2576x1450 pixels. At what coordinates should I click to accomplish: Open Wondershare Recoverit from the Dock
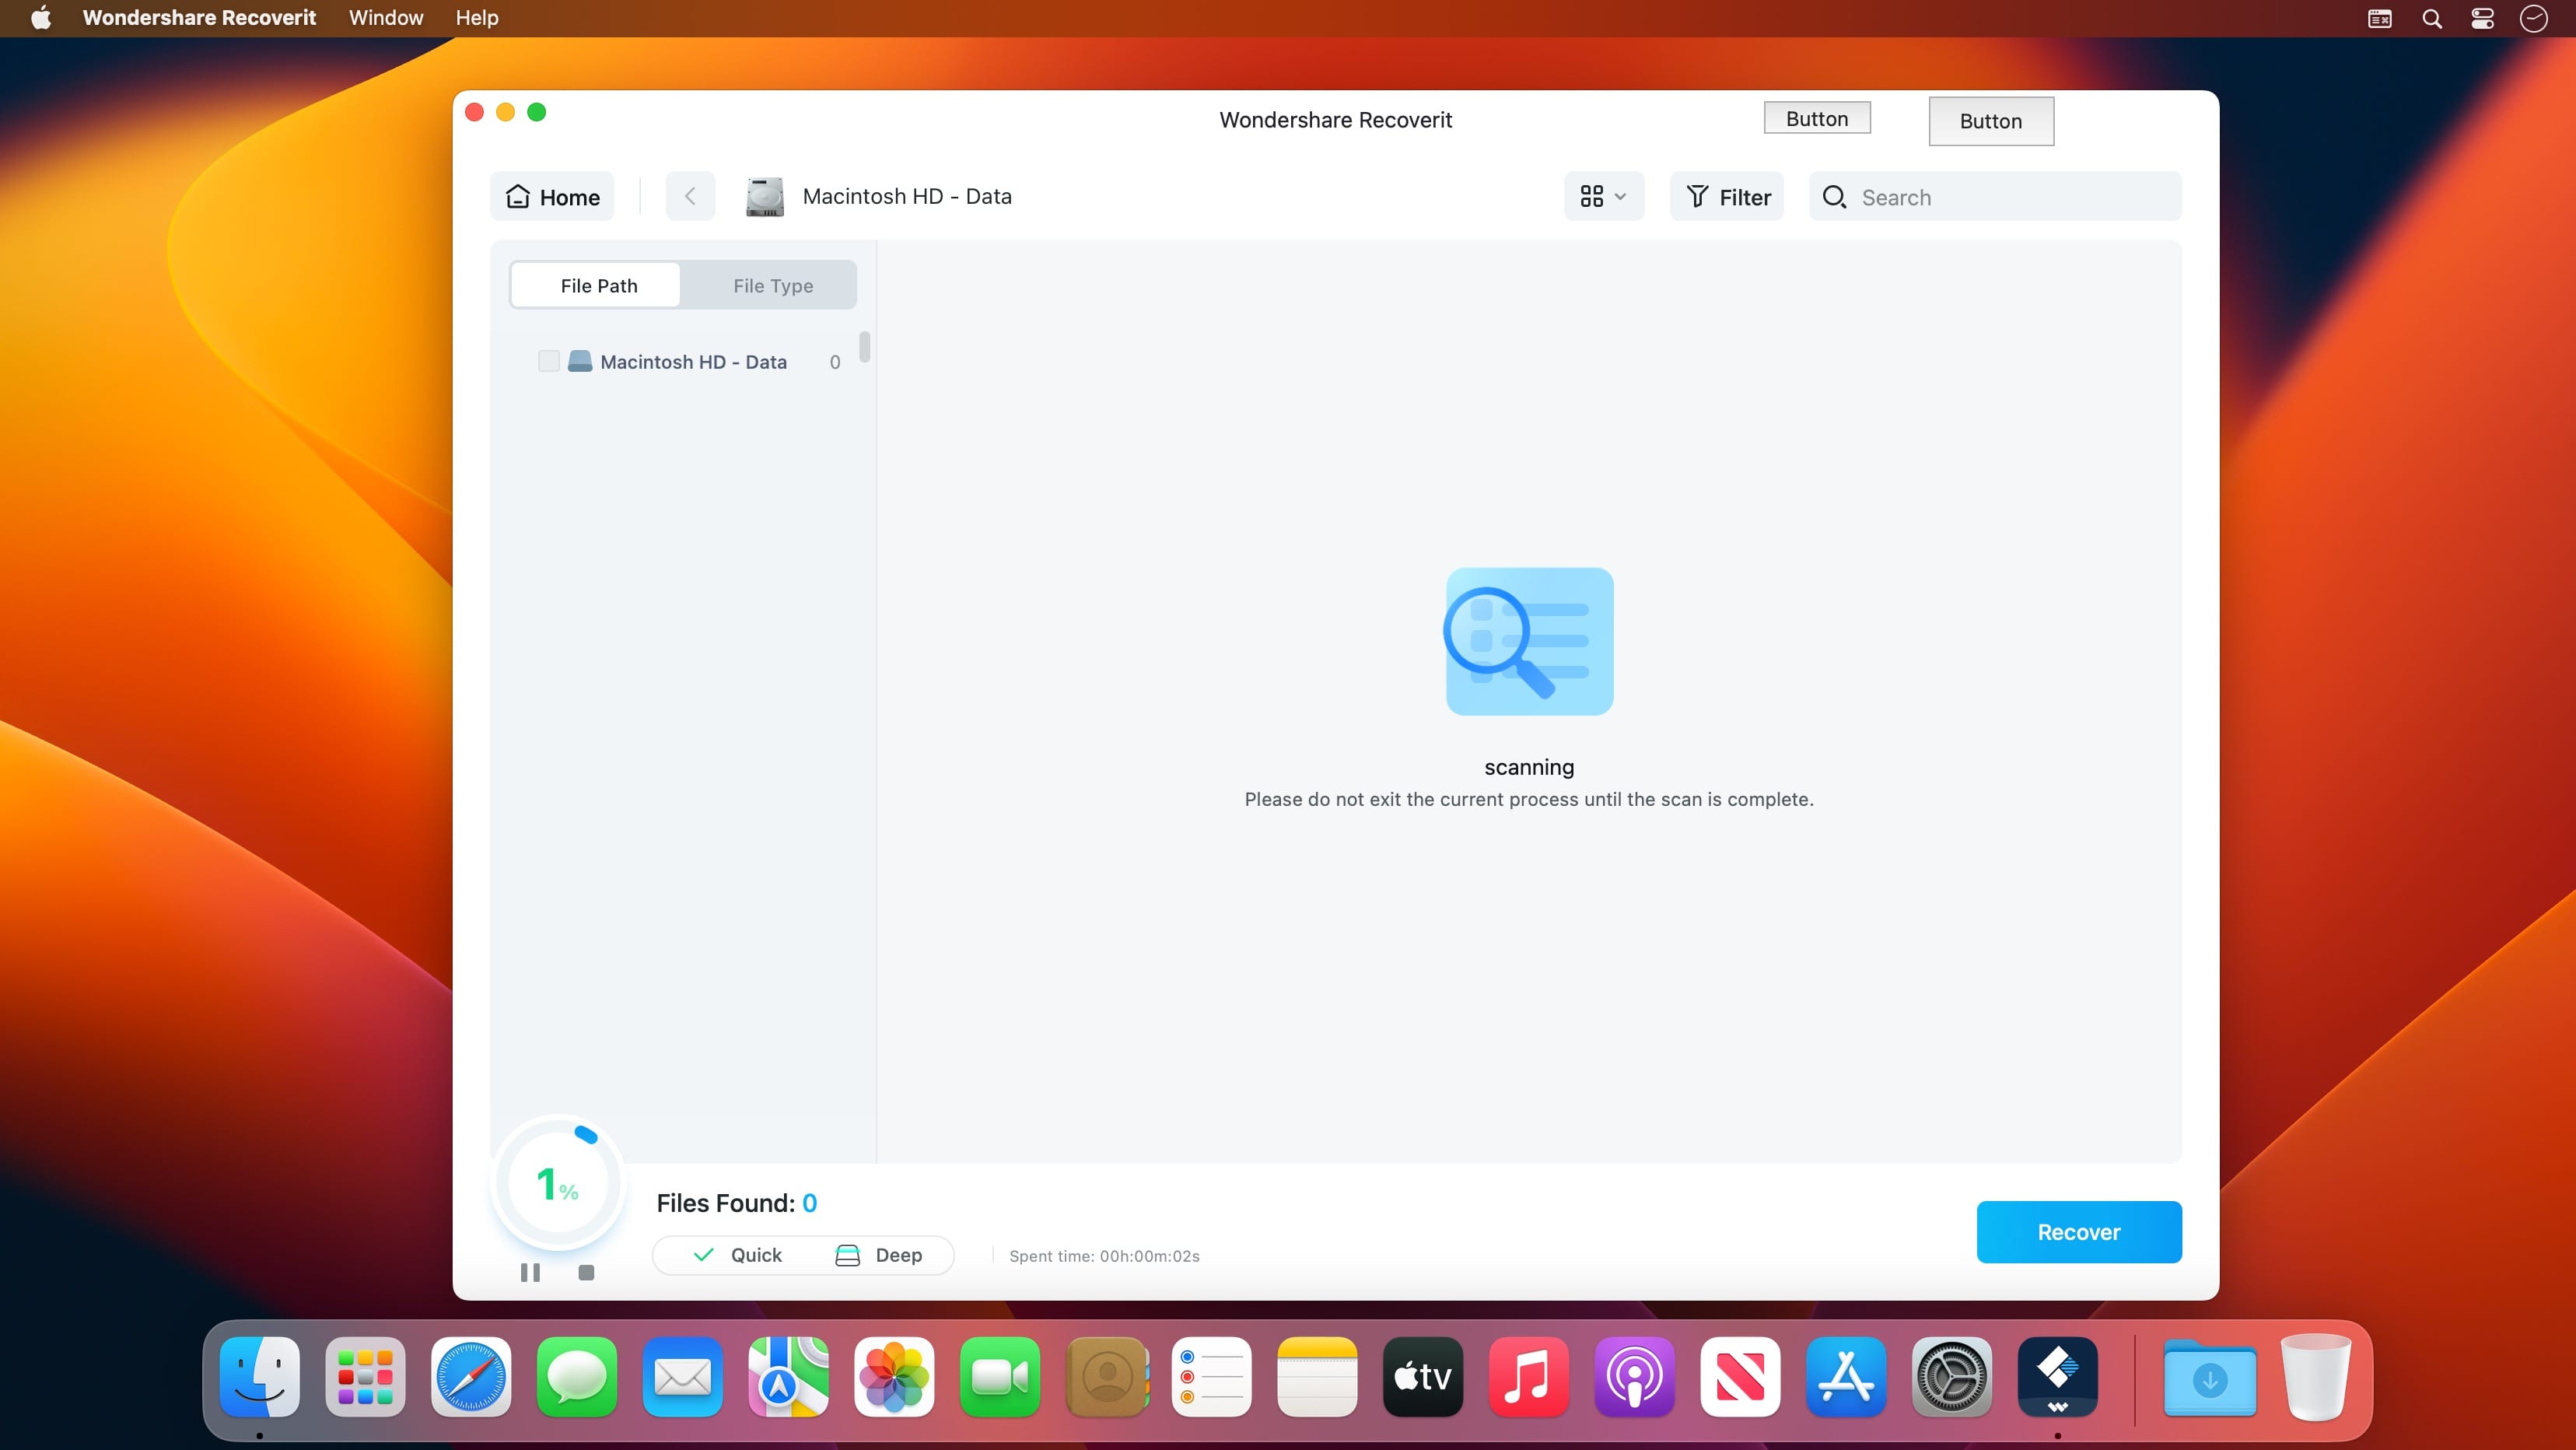coord(2057,1377)
